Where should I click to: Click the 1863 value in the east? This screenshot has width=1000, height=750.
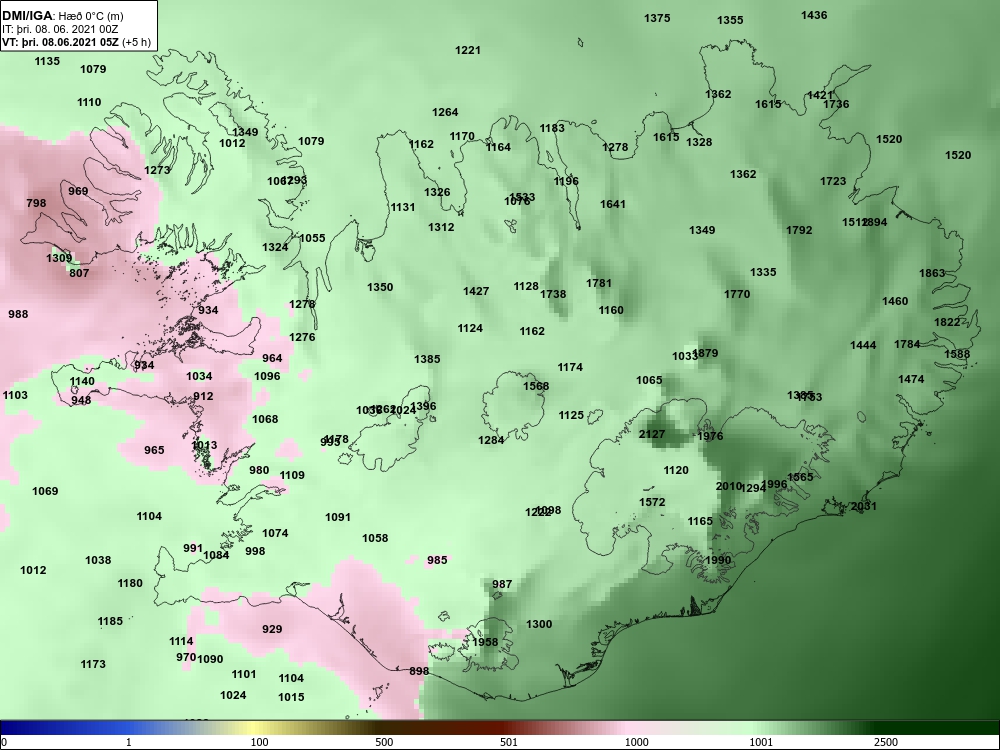(932, 274)
